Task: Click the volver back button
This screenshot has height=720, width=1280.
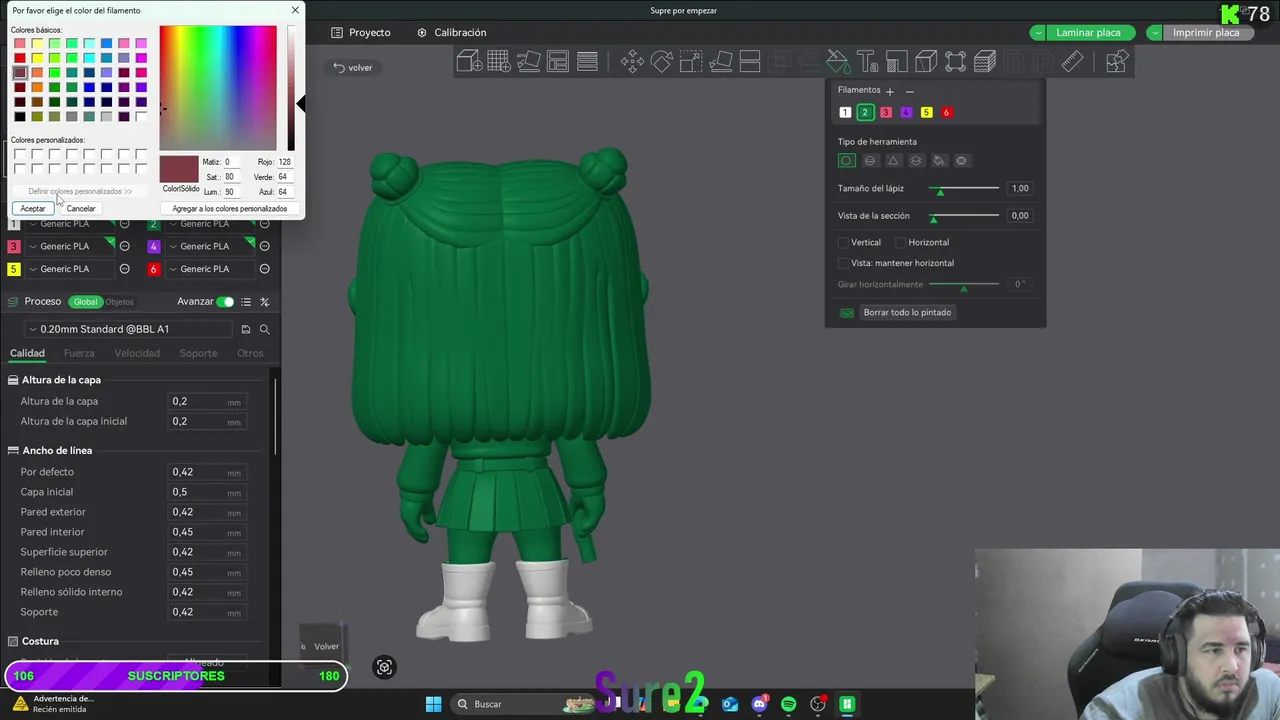Action: click(x=353, y=68)
